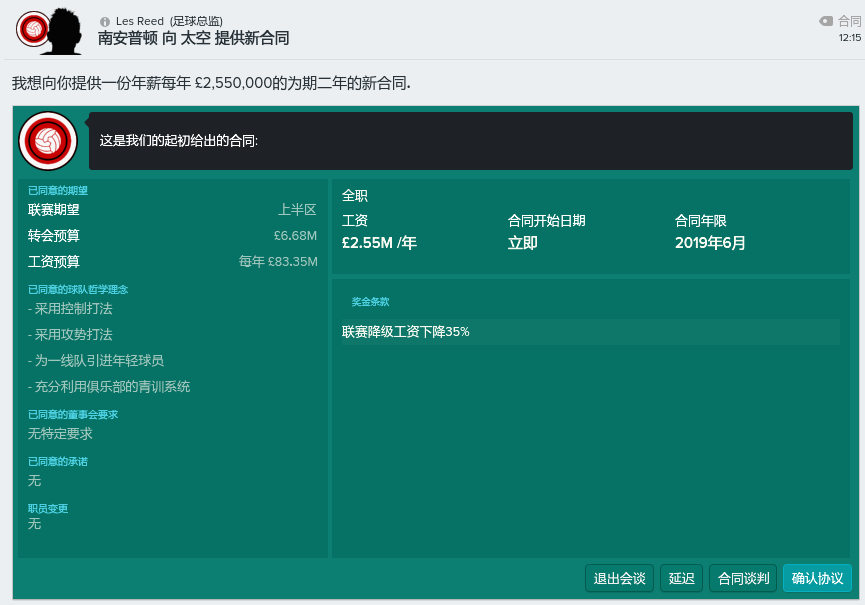Screen dimensions: 865x605
Task: Click the 转会预算 row label
Action: (x=54, y=235)
